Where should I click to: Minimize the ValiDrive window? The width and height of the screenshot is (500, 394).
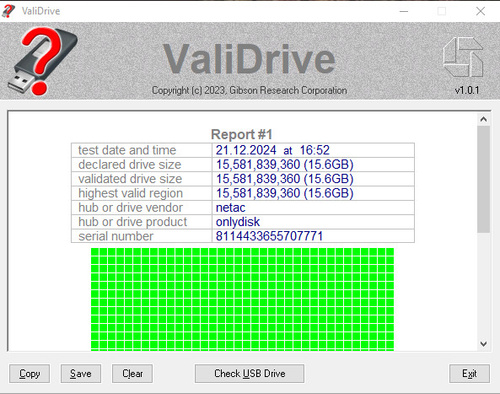404,11
